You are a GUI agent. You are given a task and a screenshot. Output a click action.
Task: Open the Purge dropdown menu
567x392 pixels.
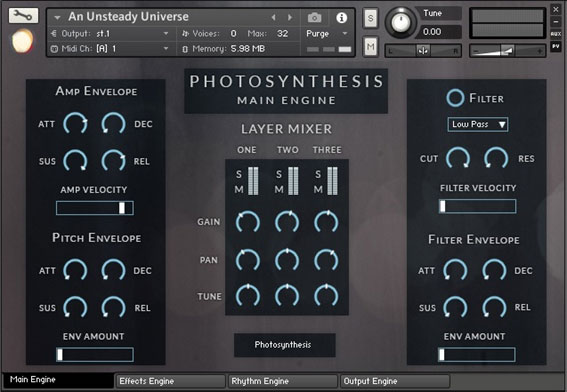327,34
